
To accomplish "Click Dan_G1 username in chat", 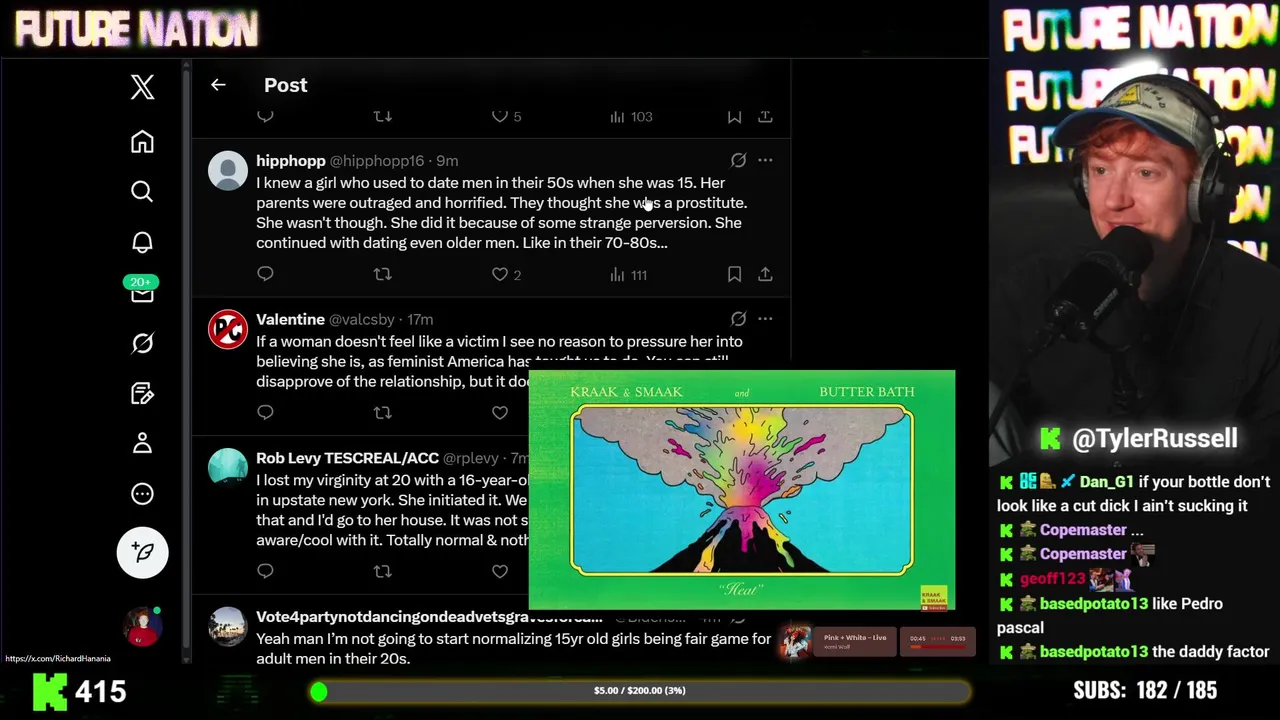I will (1106, 481).
